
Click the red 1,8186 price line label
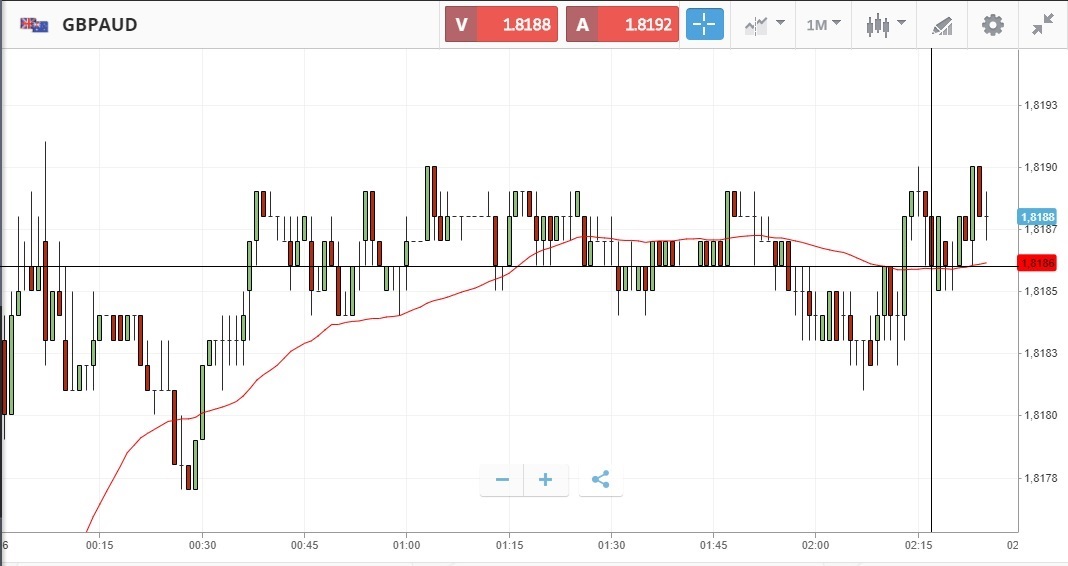pos(1037,264)
